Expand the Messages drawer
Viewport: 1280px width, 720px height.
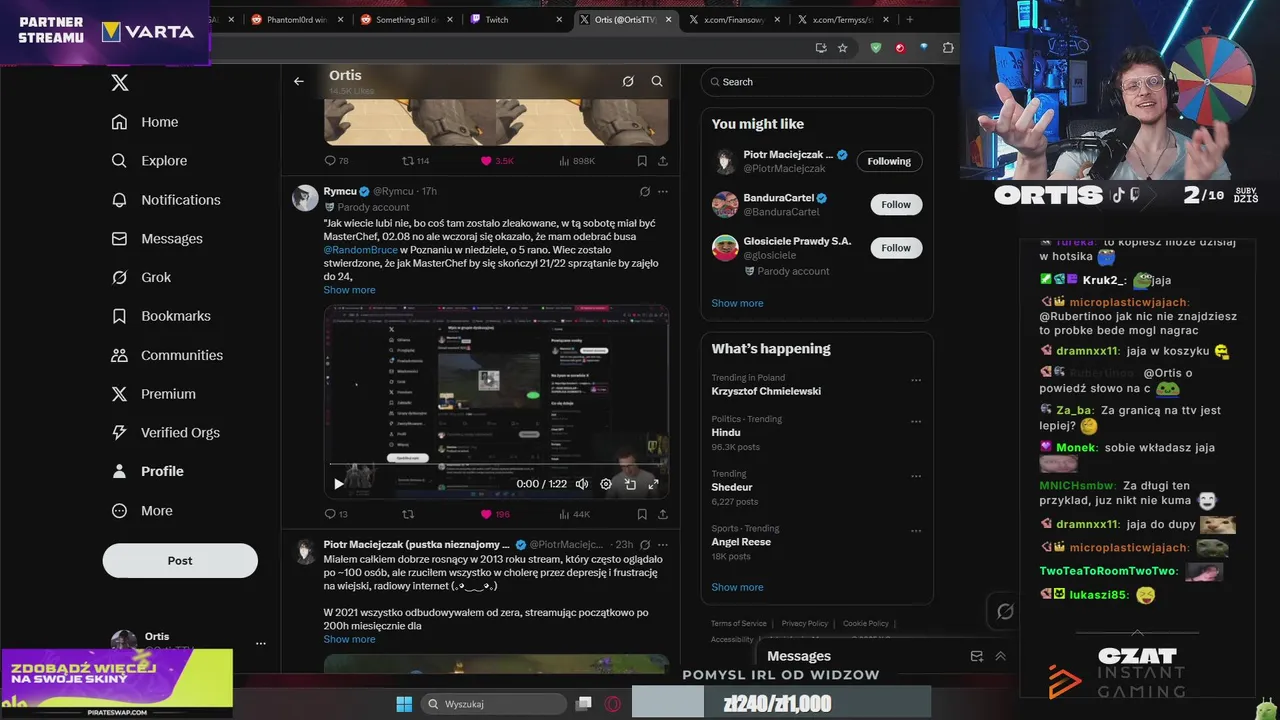click(x=1000, y=656)
